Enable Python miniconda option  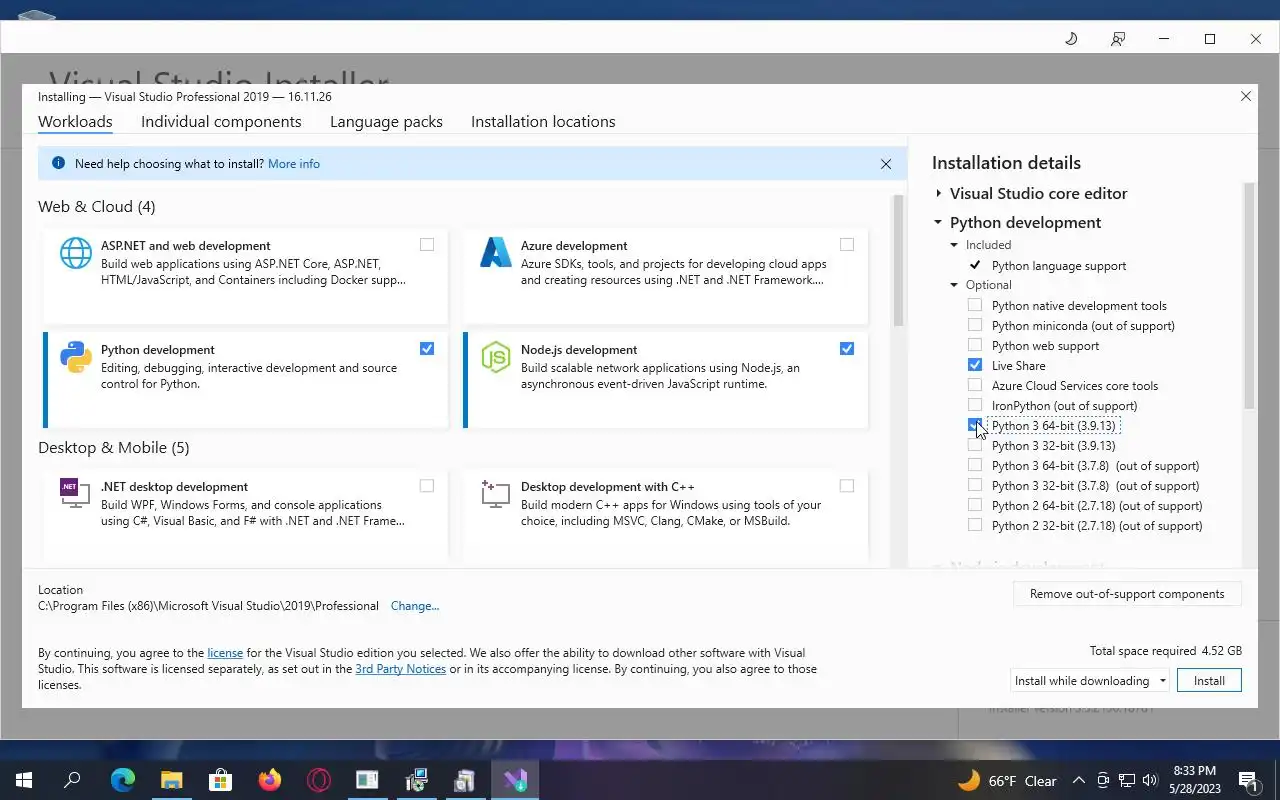(975, 325)
